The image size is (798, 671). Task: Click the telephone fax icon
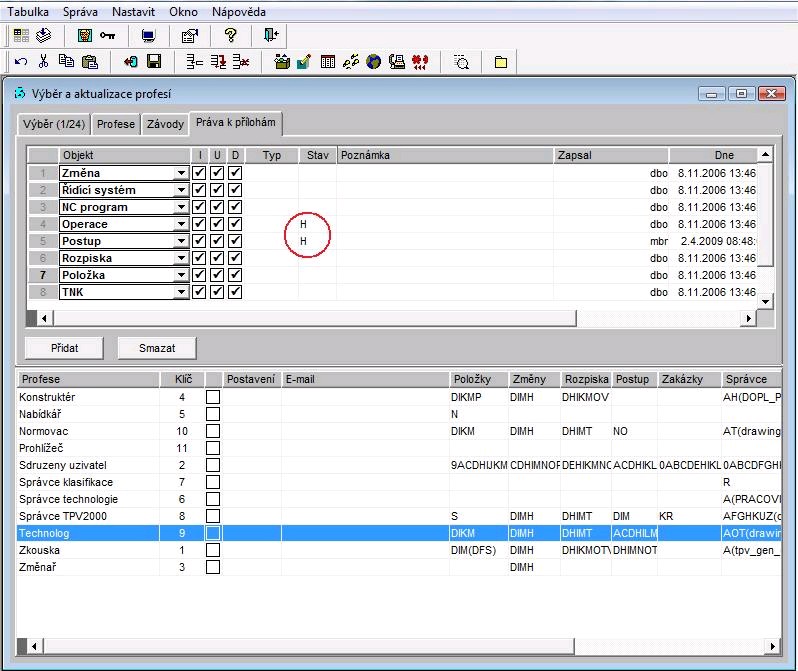pos(396,62)
